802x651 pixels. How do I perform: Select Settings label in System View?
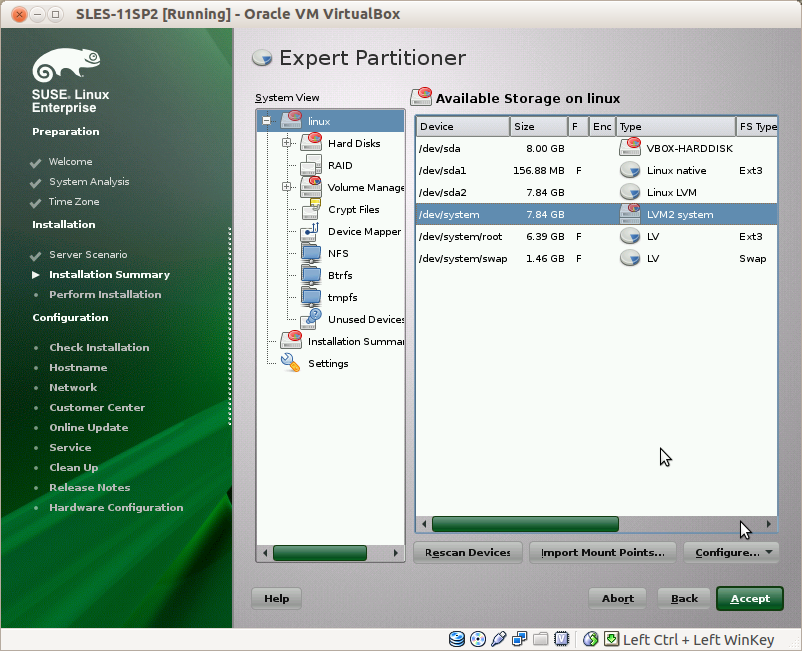(328, 363)
